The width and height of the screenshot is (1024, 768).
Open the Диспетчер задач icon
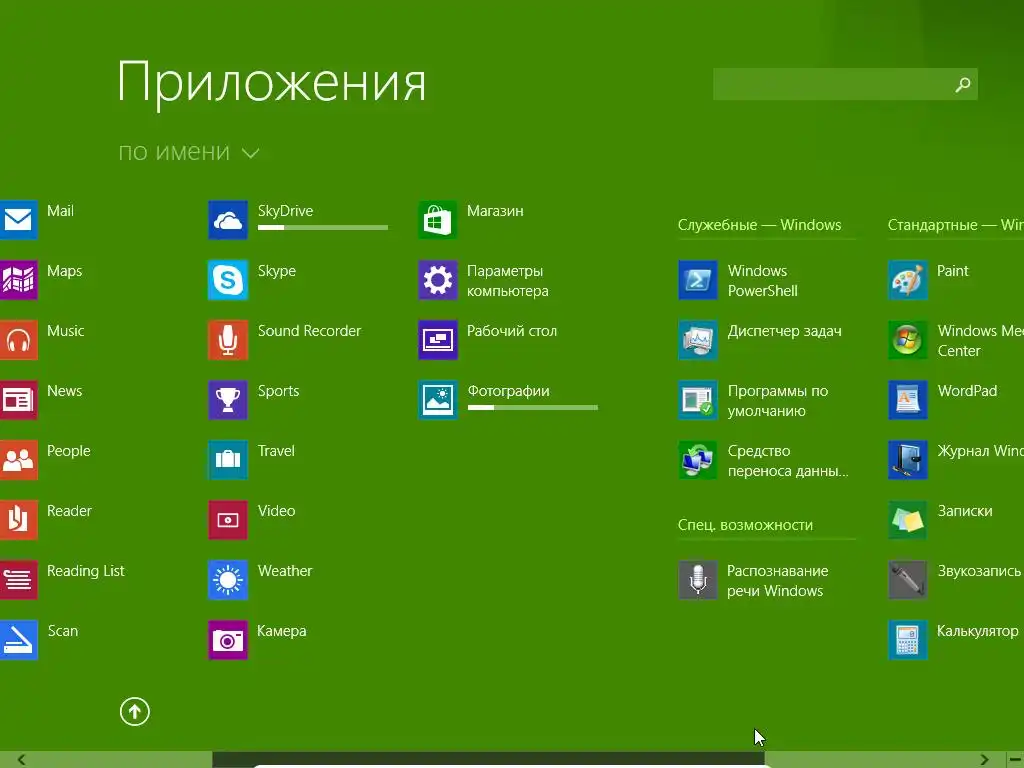(698, 340)
